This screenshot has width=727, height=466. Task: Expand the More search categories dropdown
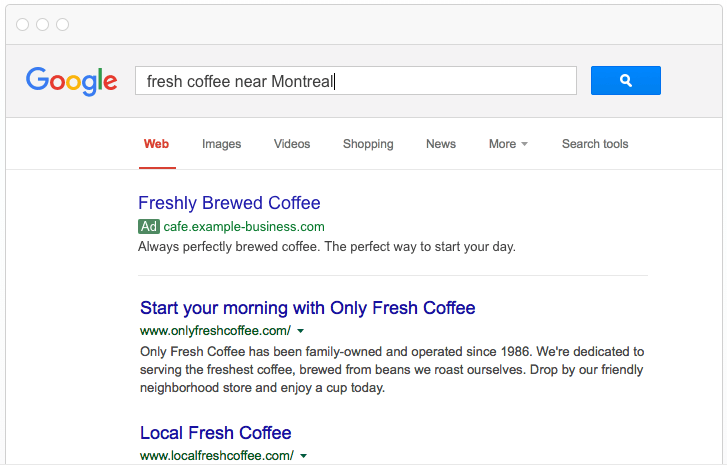tap(508, 144)
